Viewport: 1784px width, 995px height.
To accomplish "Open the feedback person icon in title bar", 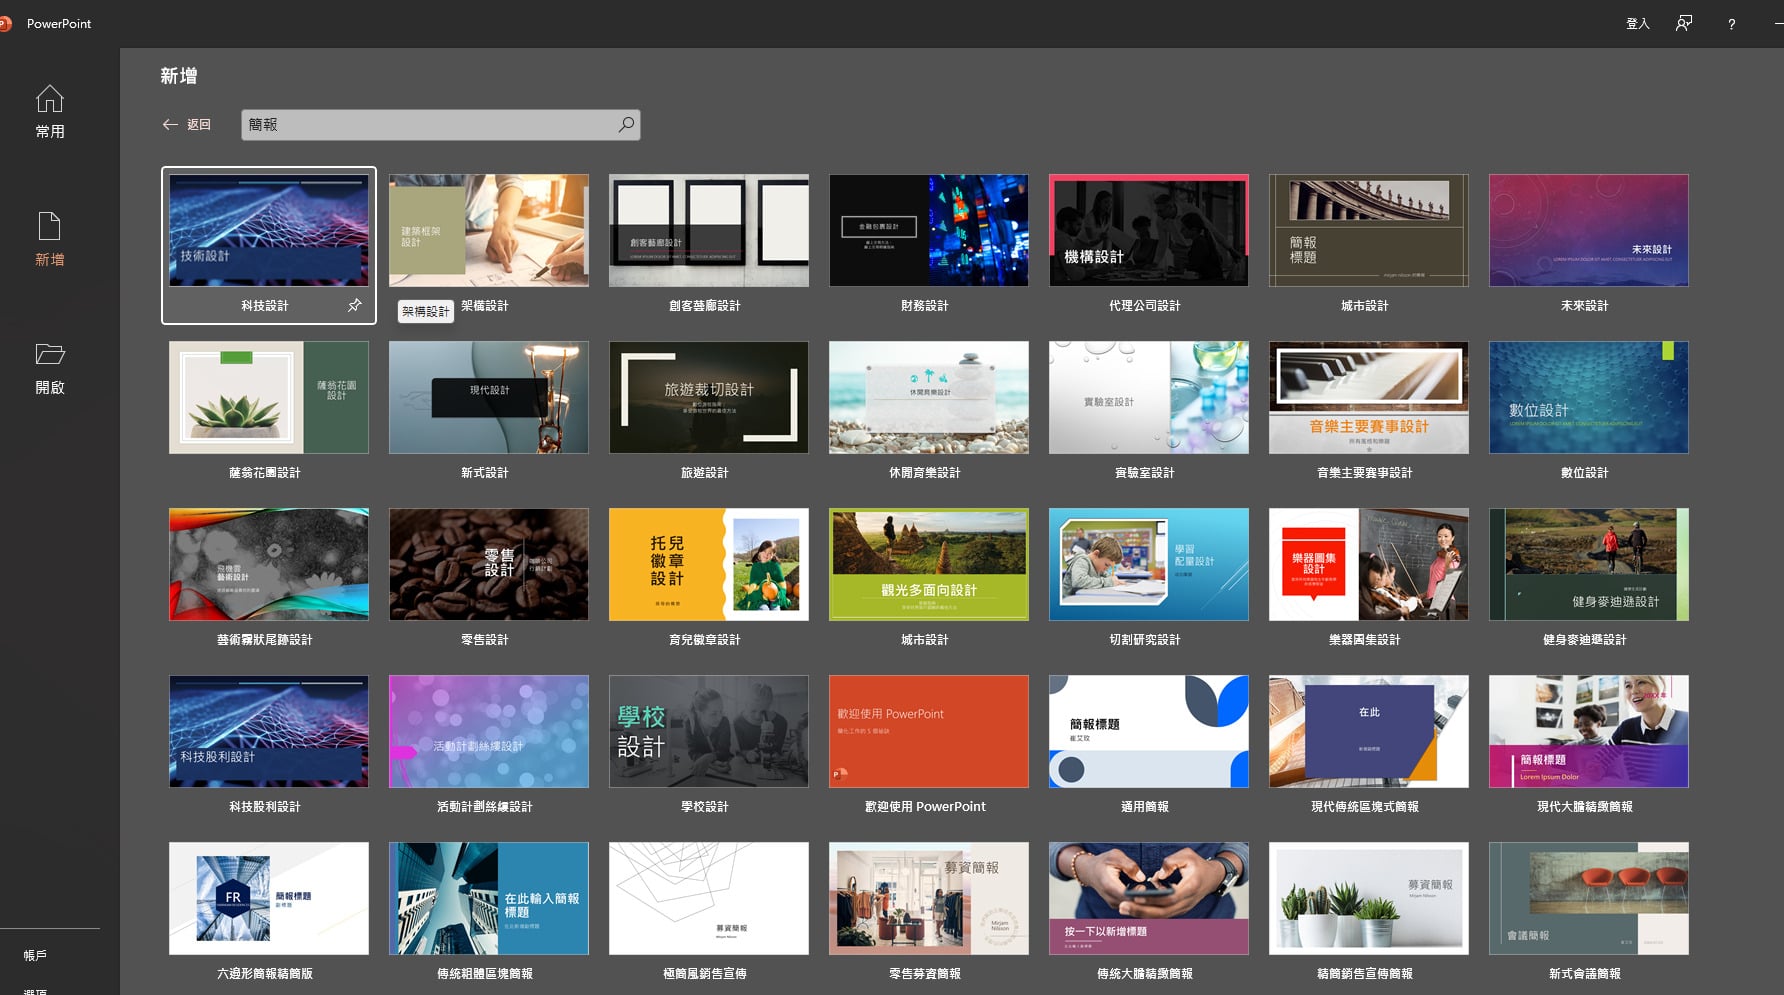I will [x=1684, y=23].
